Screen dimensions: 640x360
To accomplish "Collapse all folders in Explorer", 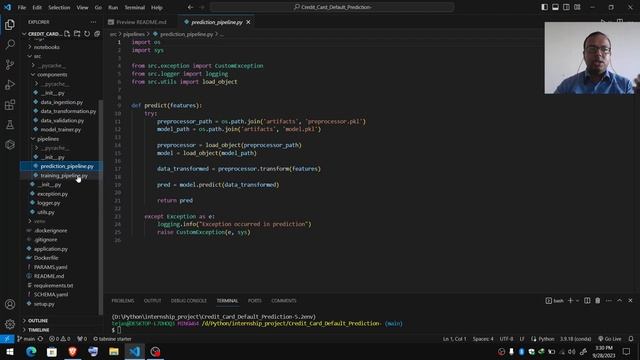I will click(97, 34).
